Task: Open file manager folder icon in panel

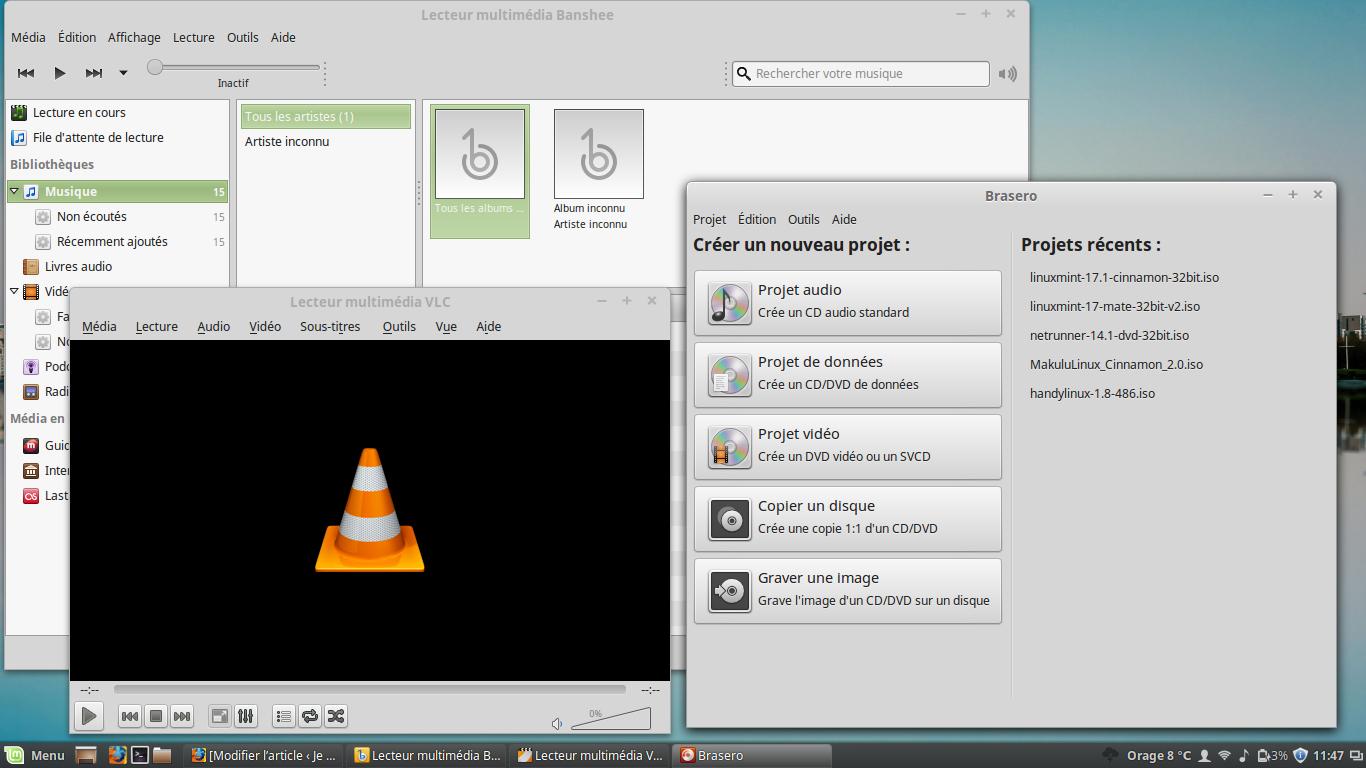Action: (163, 755)
